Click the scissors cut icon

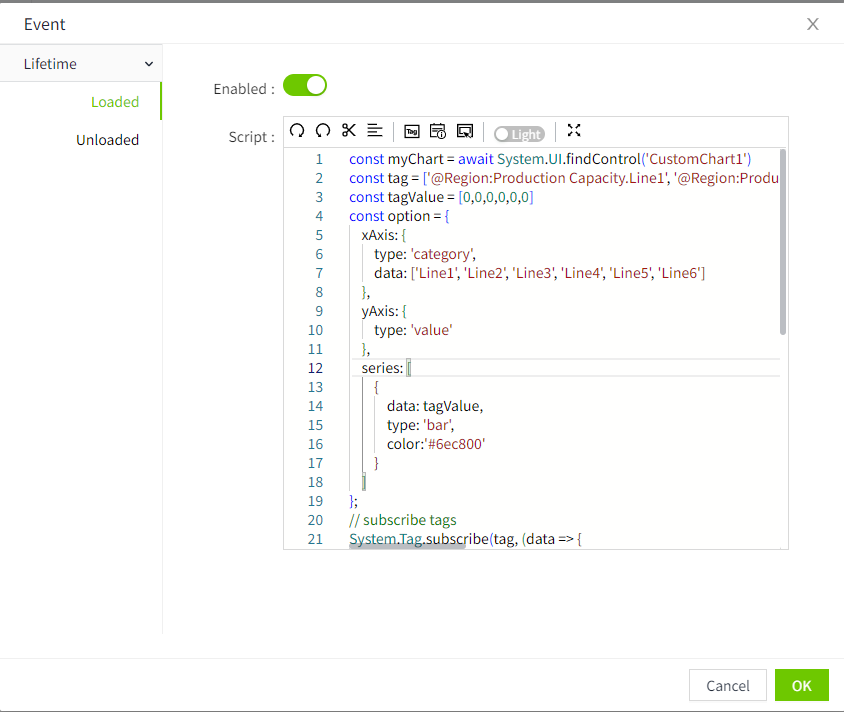click(349, 131)
